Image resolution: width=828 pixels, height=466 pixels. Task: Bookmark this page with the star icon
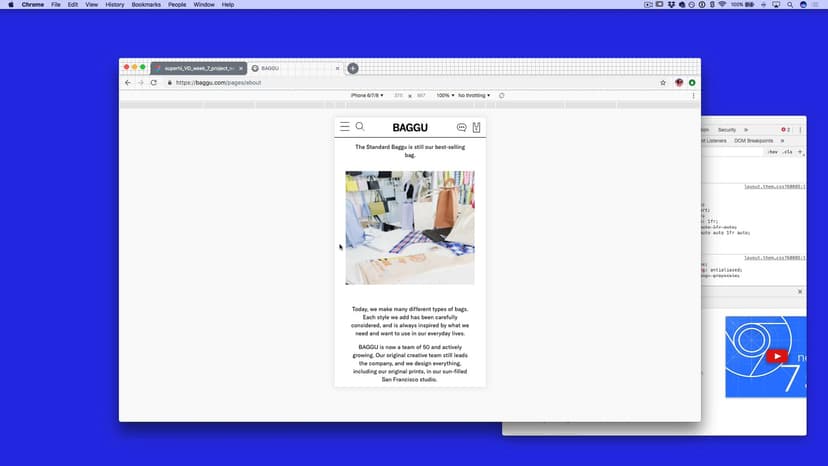click(x=663, y=83)
